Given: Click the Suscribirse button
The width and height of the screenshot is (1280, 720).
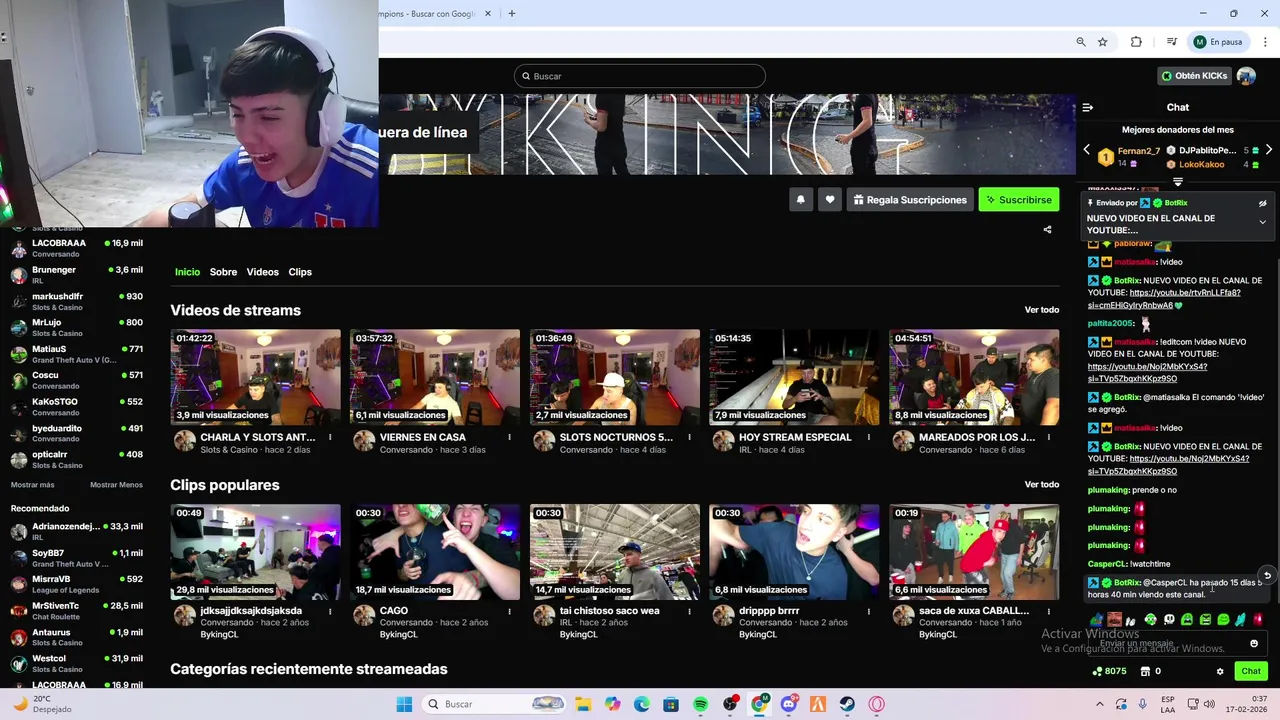Looking at the screenshot, I should tap(1018, 200).
